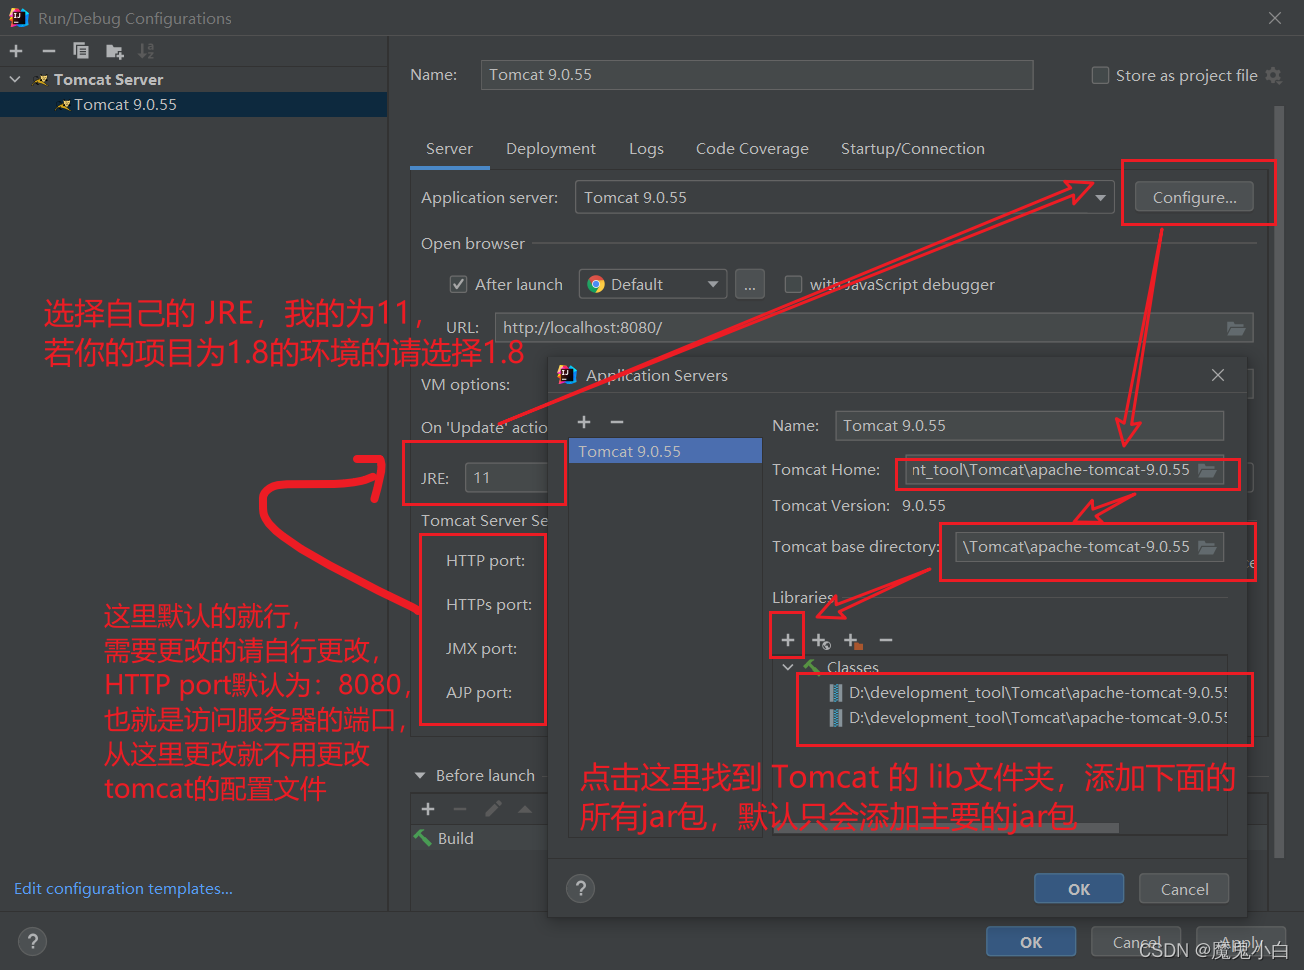Cancel the Application Servers dialog

[x=1184, y=889]
